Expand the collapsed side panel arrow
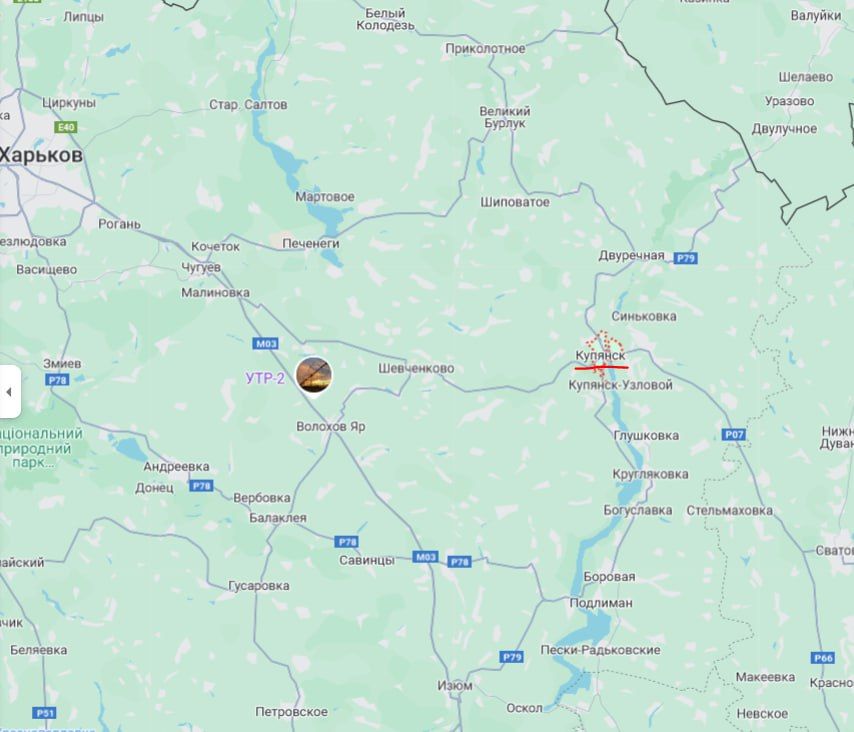 tap(9, 392)
